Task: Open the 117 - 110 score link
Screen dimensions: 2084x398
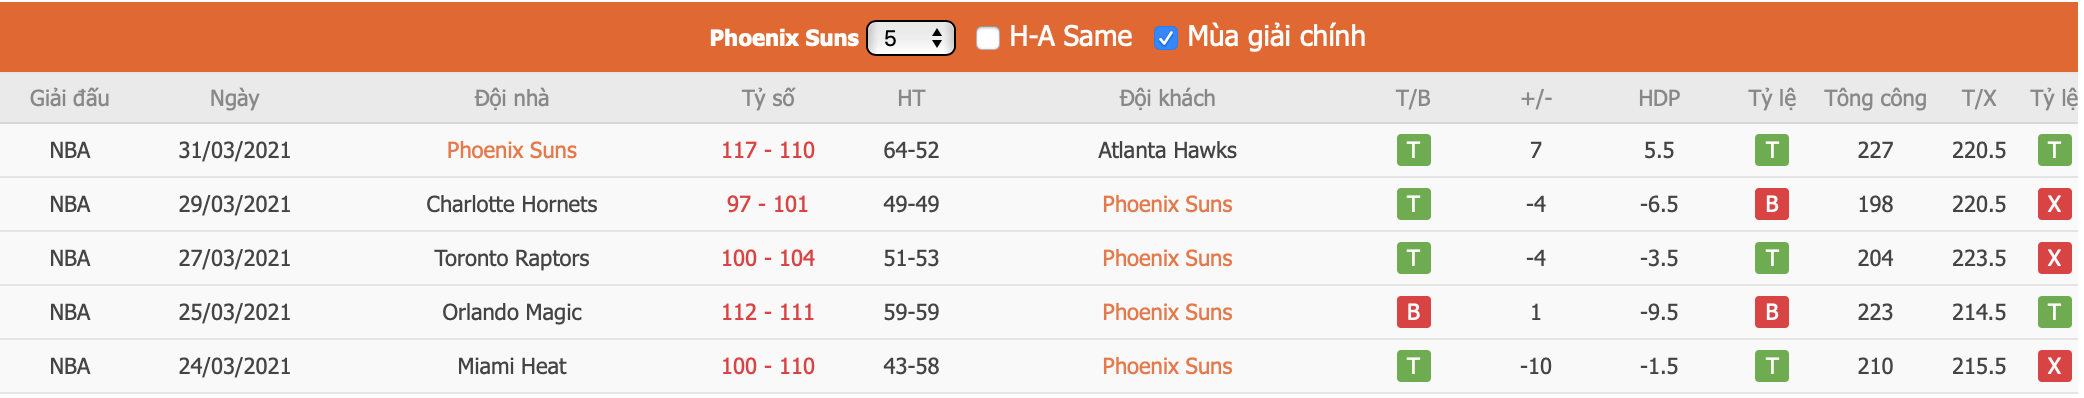Action: coord(768,150)
